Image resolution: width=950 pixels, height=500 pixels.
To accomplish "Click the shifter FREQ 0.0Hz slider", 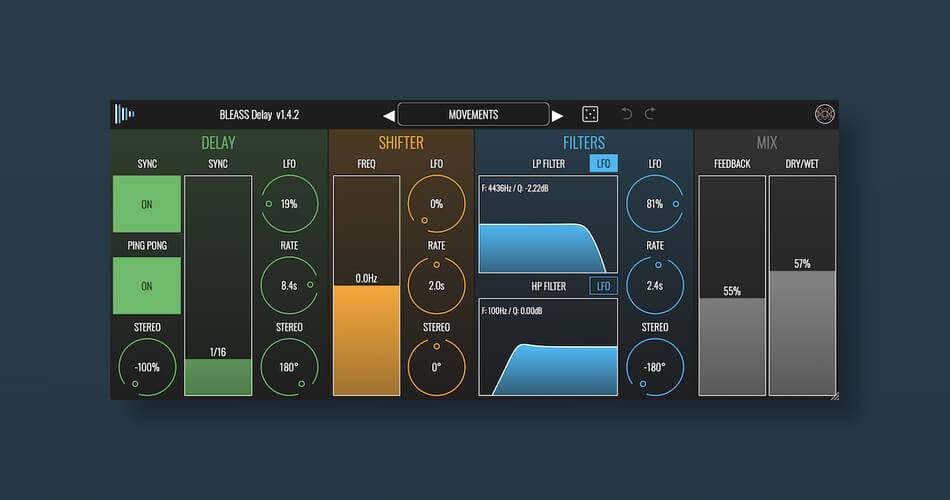I will (x=367, y=285).
